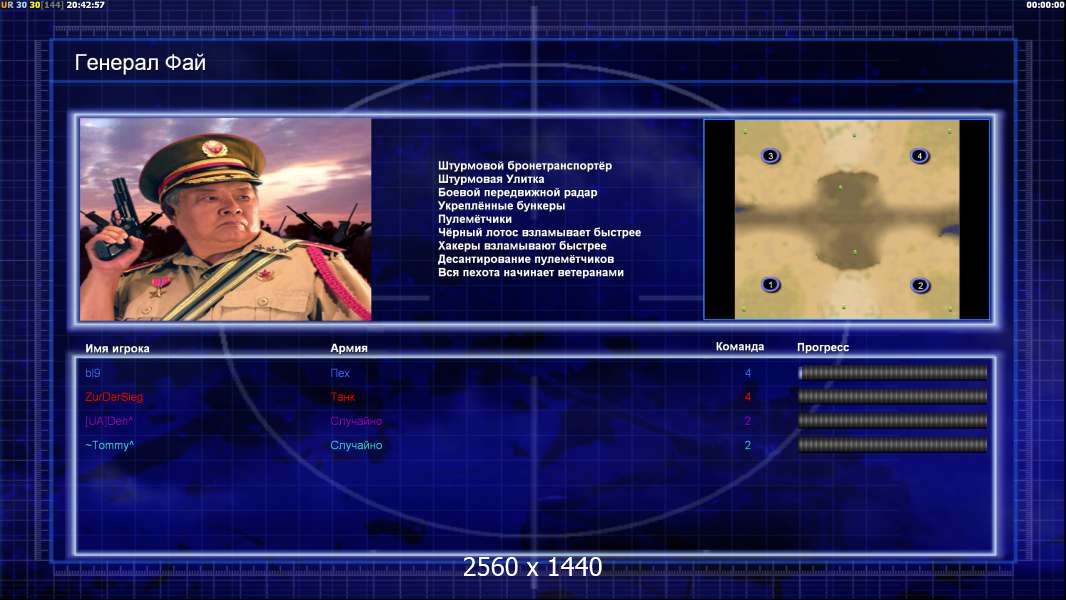Click 'Боевой передвижной радар' line
Screen dimensions: 1066x600
(x=517, y=192)
